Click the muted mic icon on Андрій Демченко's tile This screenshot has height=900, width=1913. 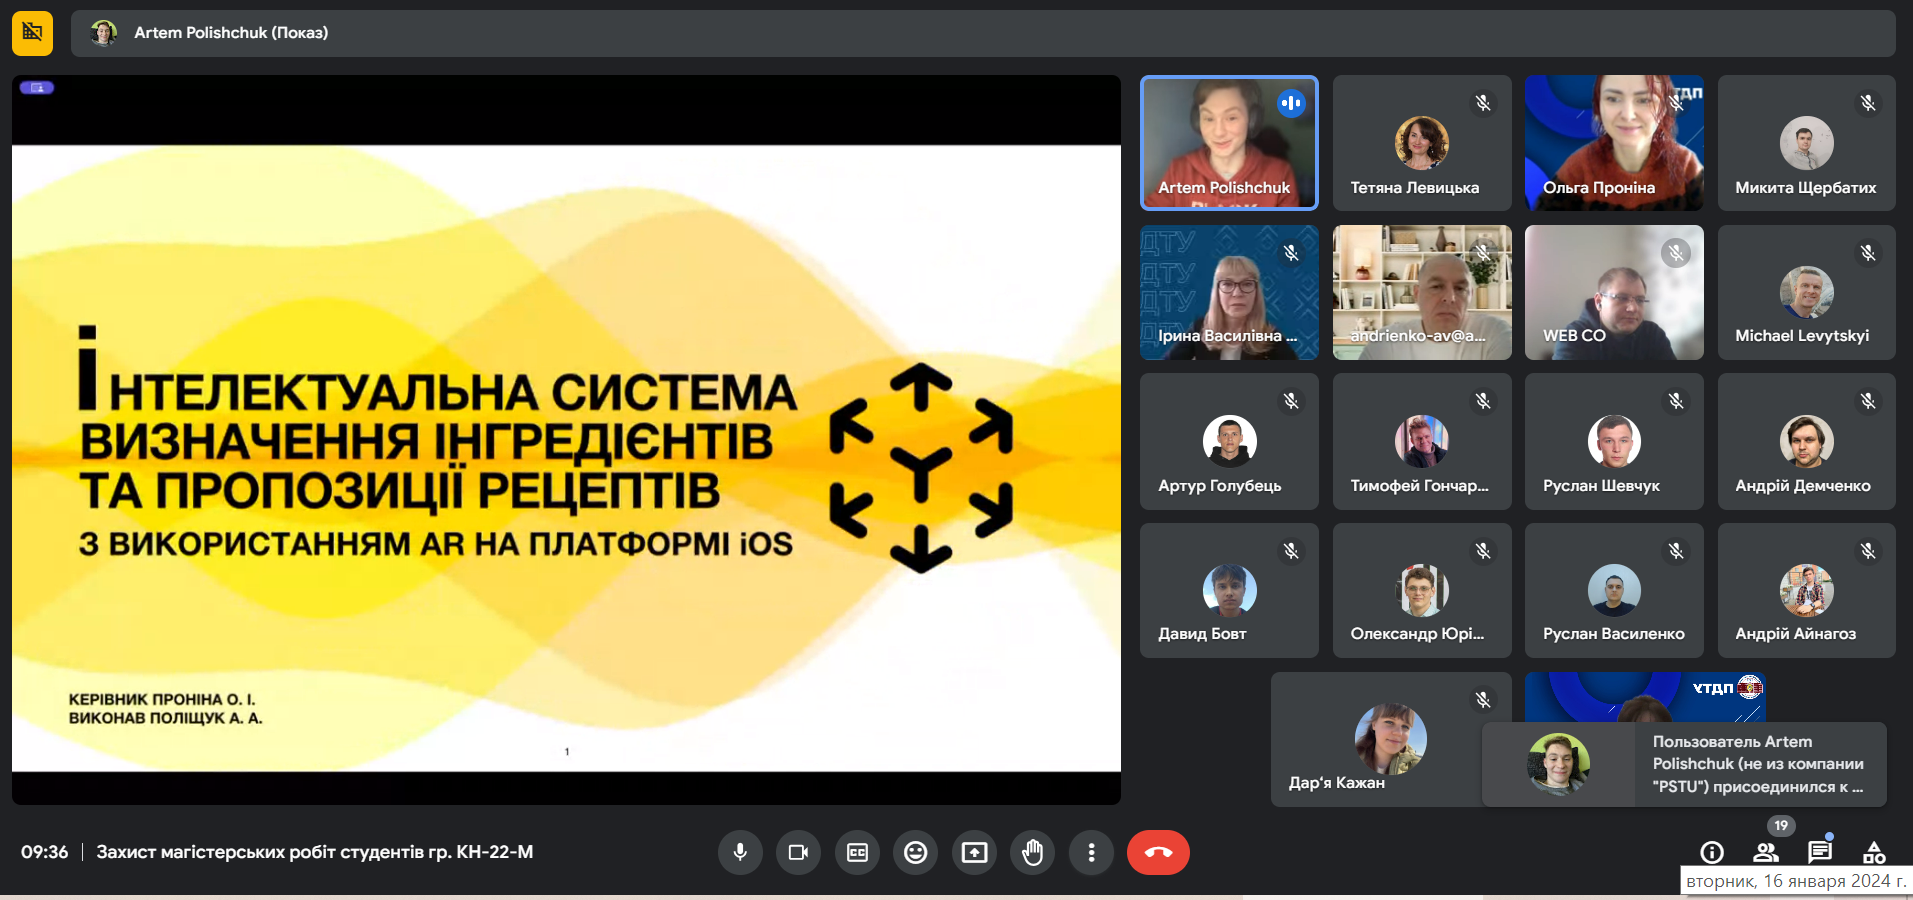click(x=1868, y=401)
